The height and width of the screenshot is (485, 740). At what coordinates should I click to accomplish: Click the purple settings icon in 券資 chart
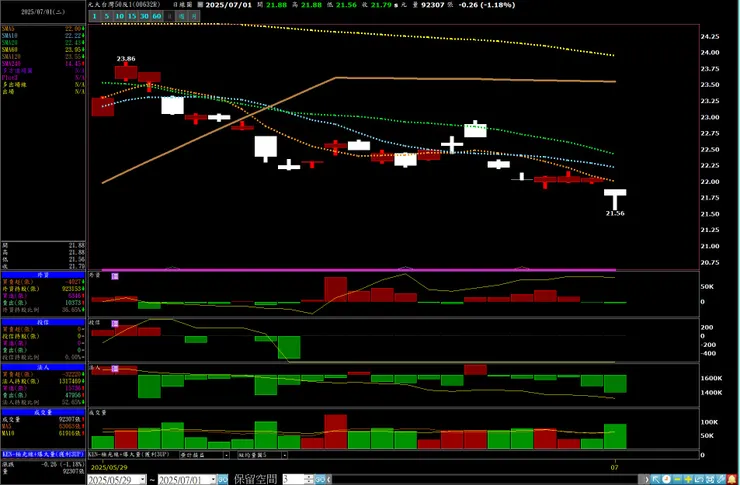tap(115, 276)
